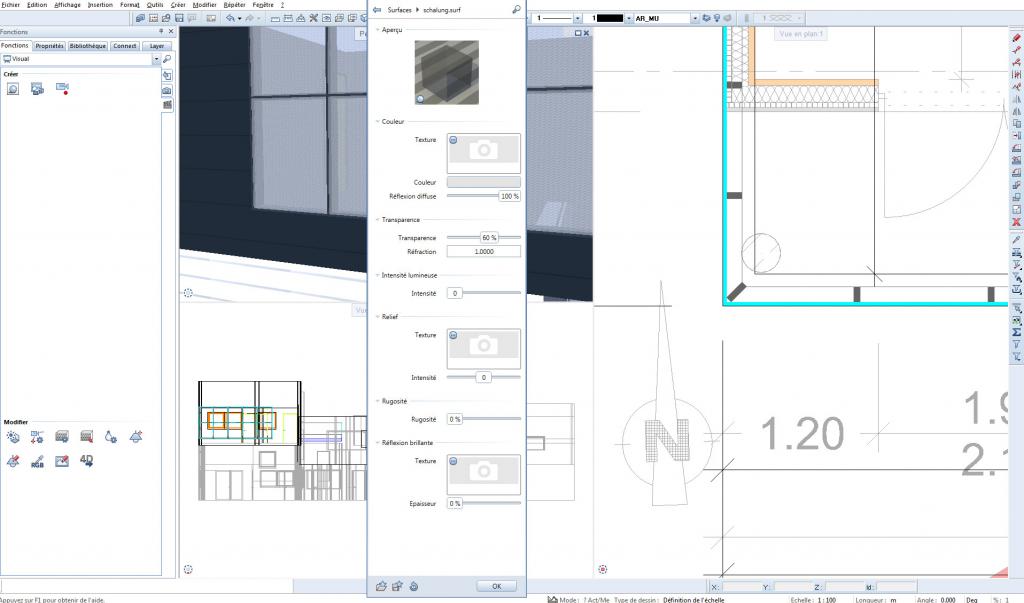Adjust the Intensité lumineuse slider
Image resolution: width=1024 pixels, height=603 pixels.
[484, 293]
